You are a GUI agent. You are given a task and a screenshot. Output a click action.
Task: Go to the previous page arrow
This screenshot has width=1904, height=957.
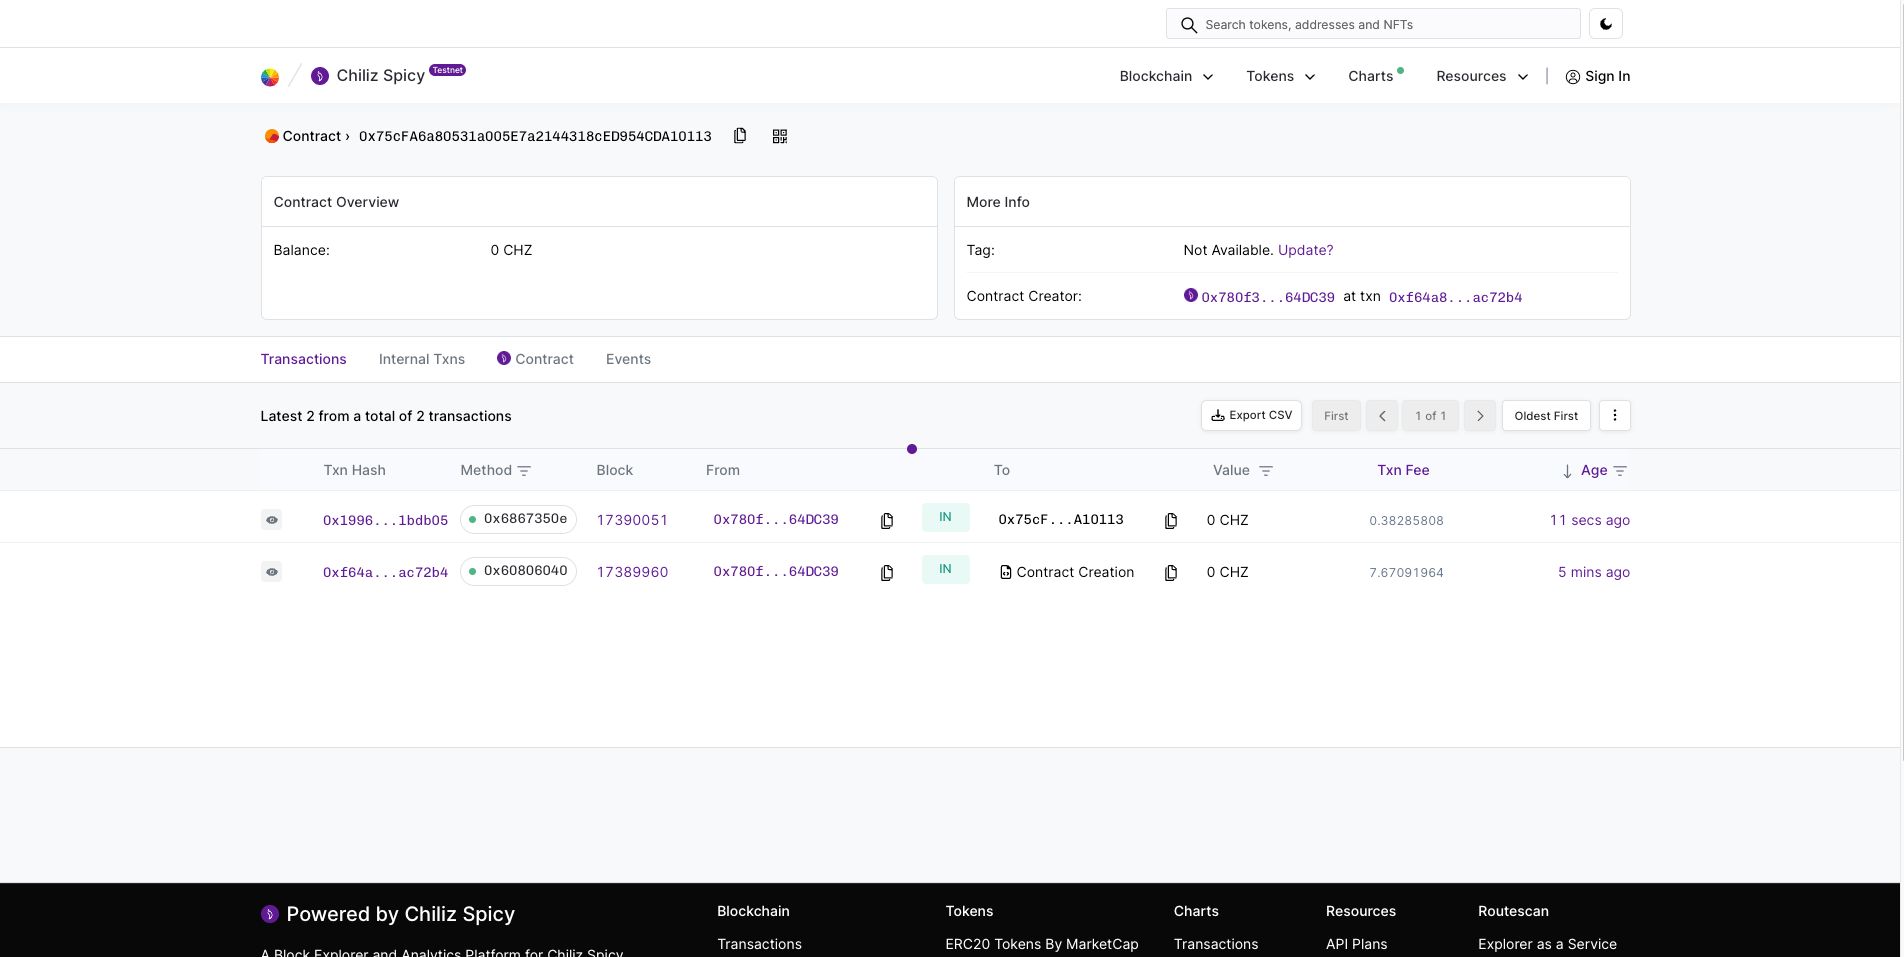[1382, 416]
